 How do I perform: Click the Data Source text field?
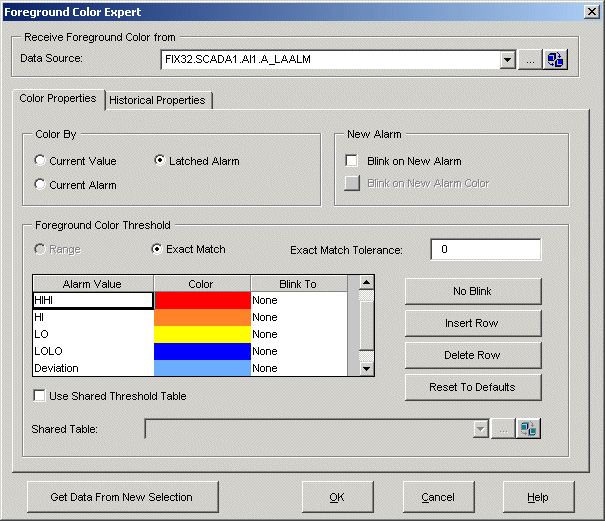coord(330,60)
